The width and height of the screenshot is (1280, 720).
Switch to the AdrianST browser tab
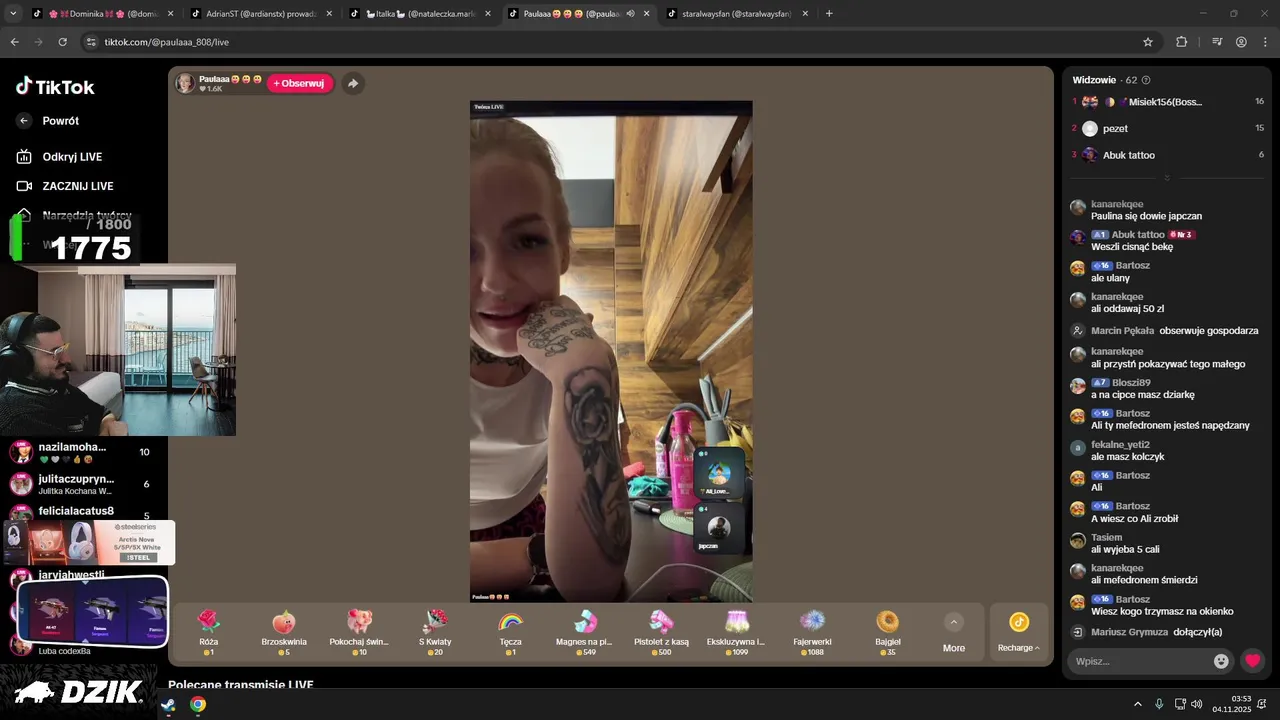pos(260,14)
